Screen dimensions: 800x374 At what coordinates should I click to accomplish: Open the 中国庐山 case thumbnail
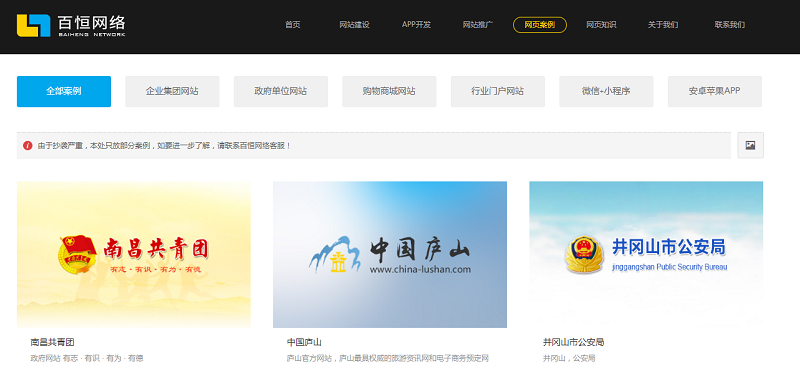(390, 254)
